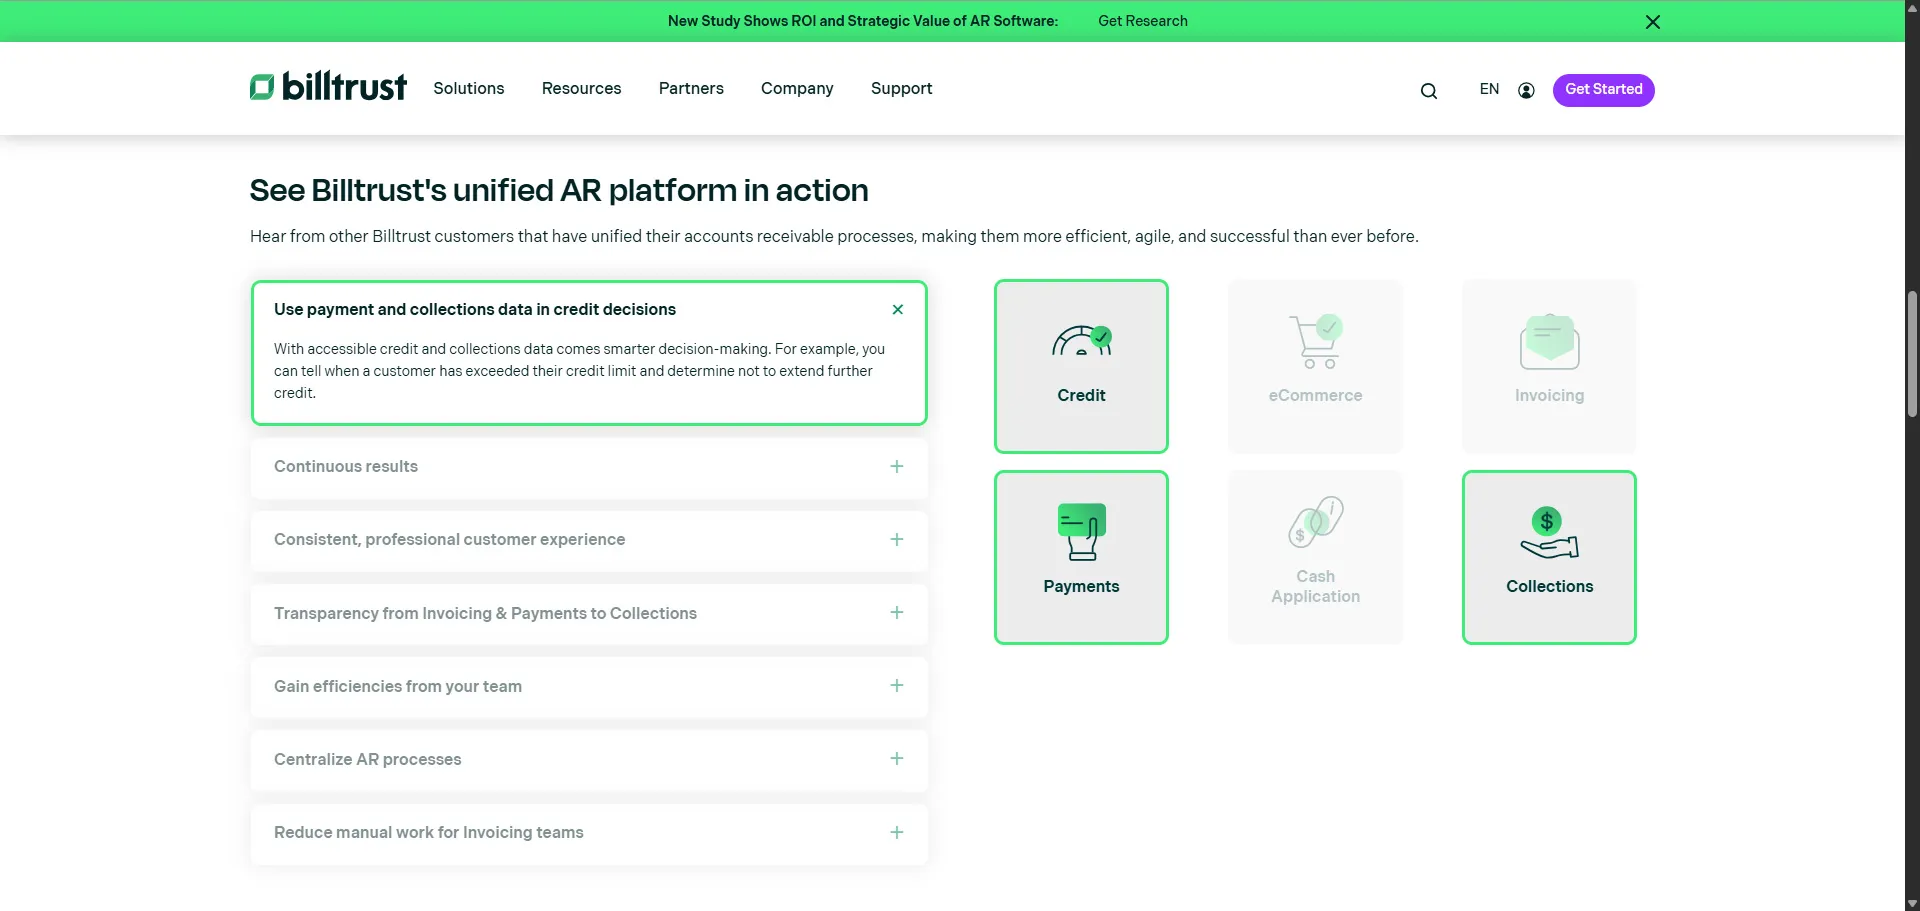This screenshot has height=911, width=1920.
Task: Click the eCommerce card label
Action: pyautogui.click(x=1315, y=396)
